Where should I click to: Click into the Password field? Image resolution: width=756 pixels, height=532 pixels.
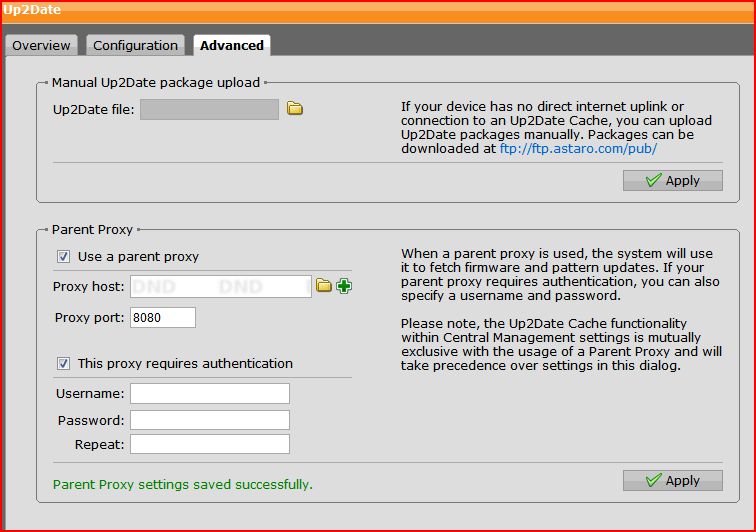pyautogui.click(x=209, y=420)
